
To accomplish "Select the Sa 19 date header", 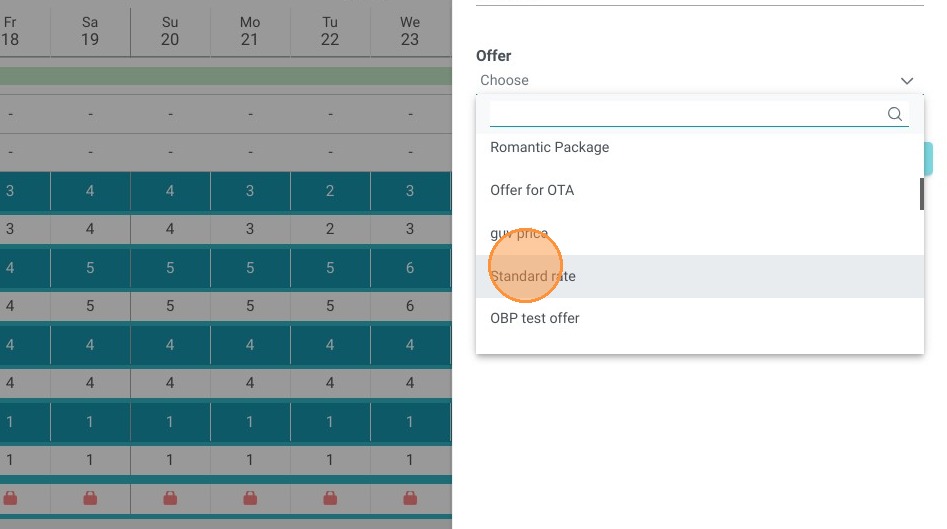I will click(x=90, y=31).
